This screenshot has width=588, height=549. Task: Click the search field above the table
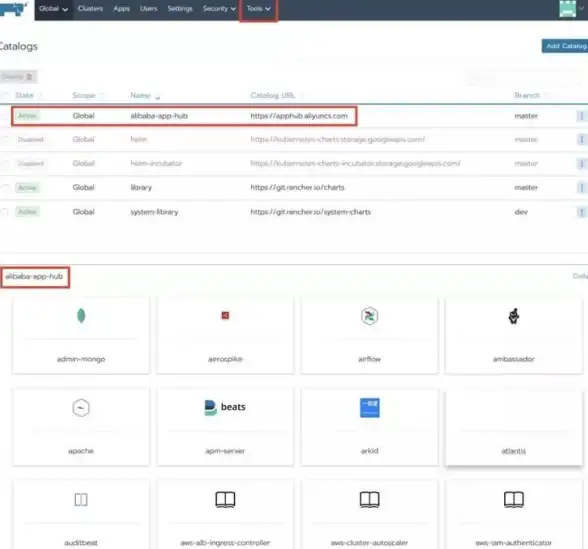pos(525,78)
